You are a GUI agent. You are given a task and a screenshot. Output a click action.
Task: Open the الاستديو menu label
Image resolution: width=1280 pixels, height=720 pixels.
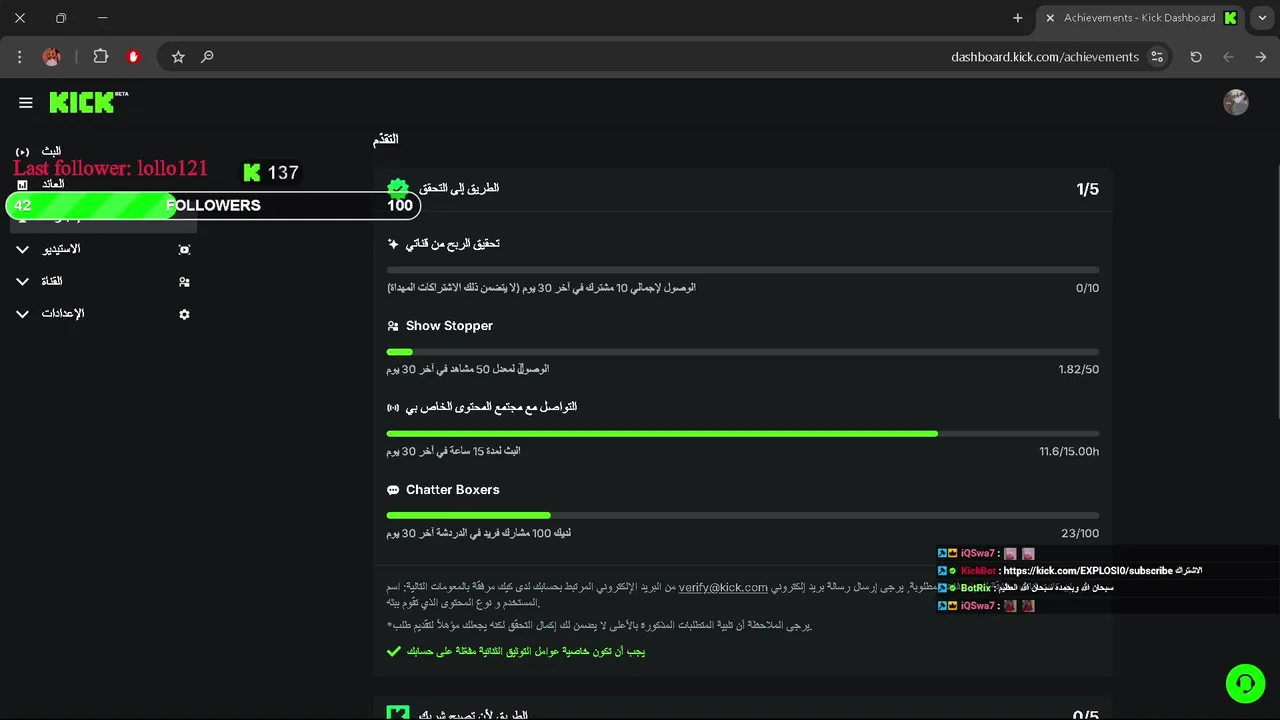pos(61,249)
